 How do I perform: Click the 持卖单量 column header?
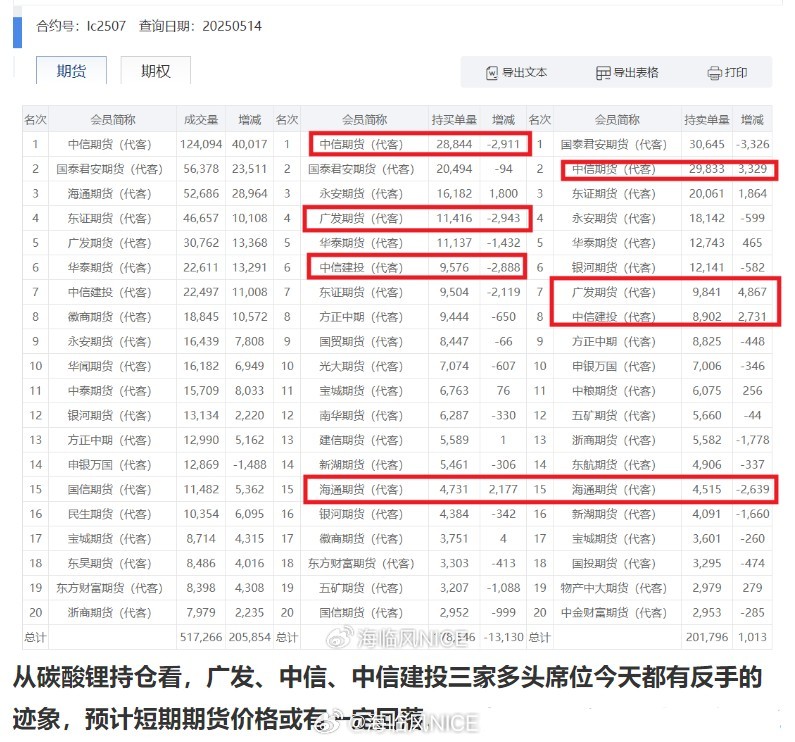tap(706, 120)
